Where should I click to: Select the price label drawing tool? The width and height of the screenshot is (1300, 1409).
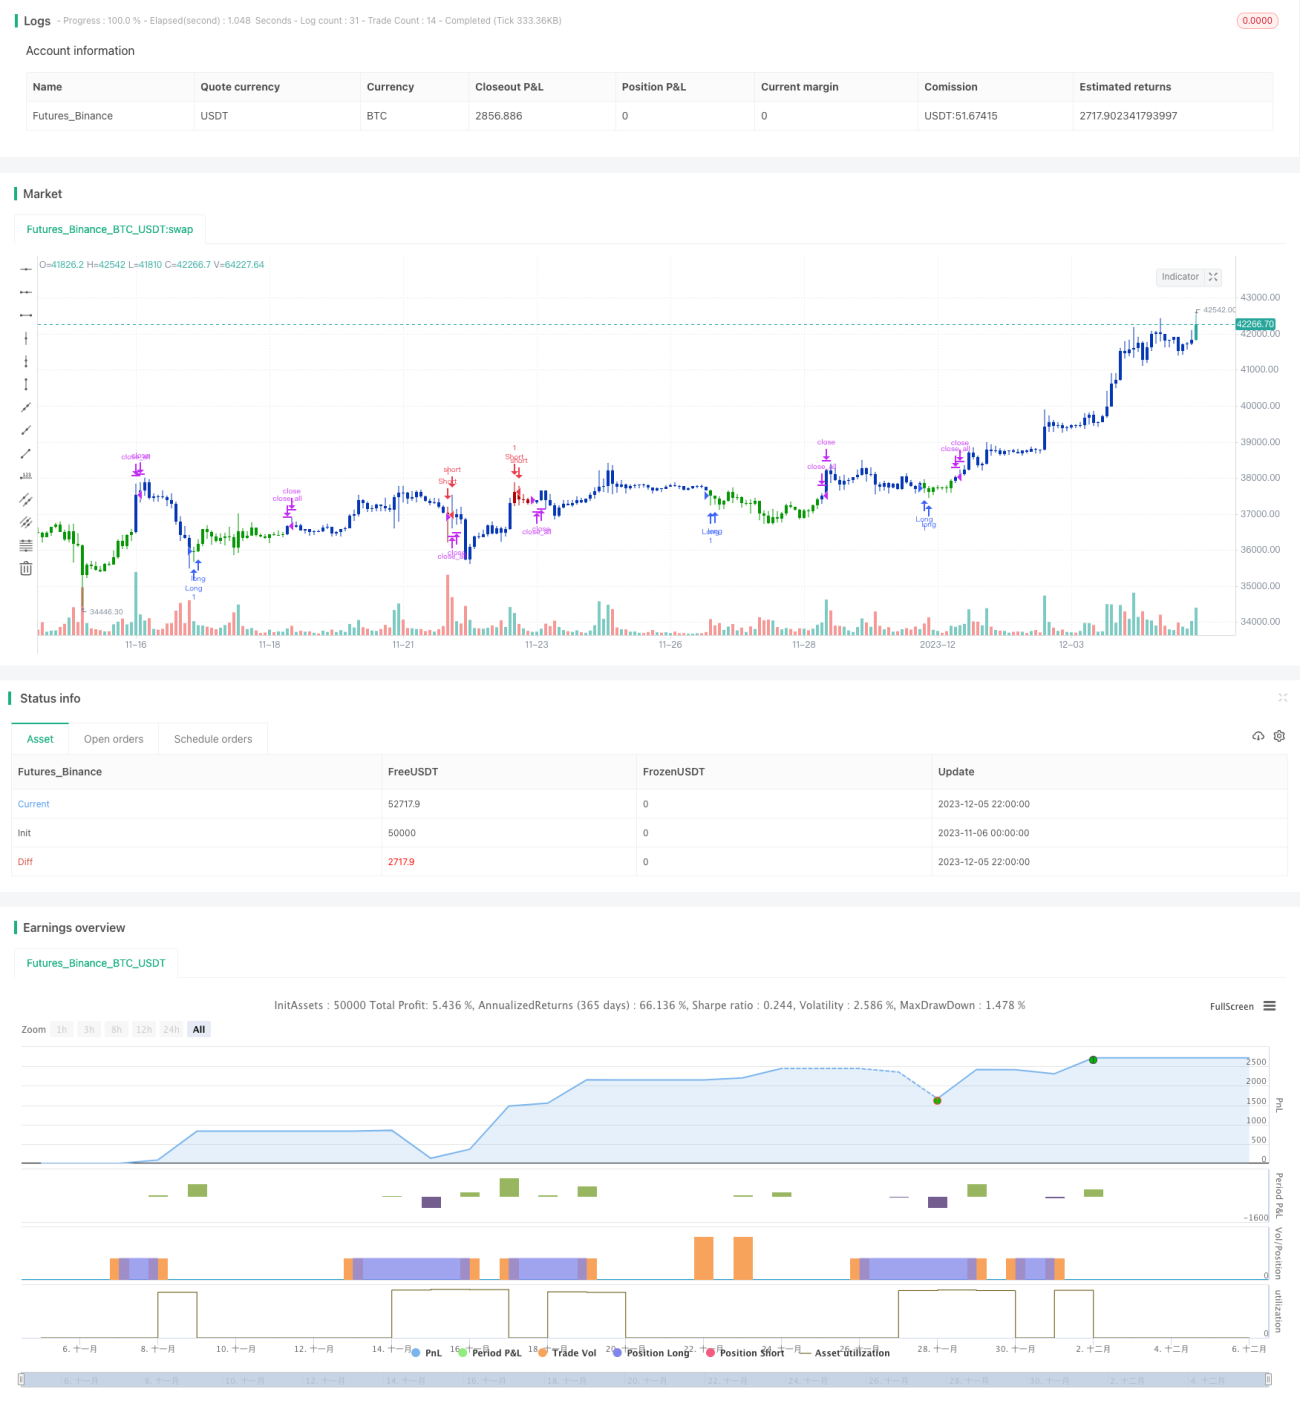(x=26, y=476)
